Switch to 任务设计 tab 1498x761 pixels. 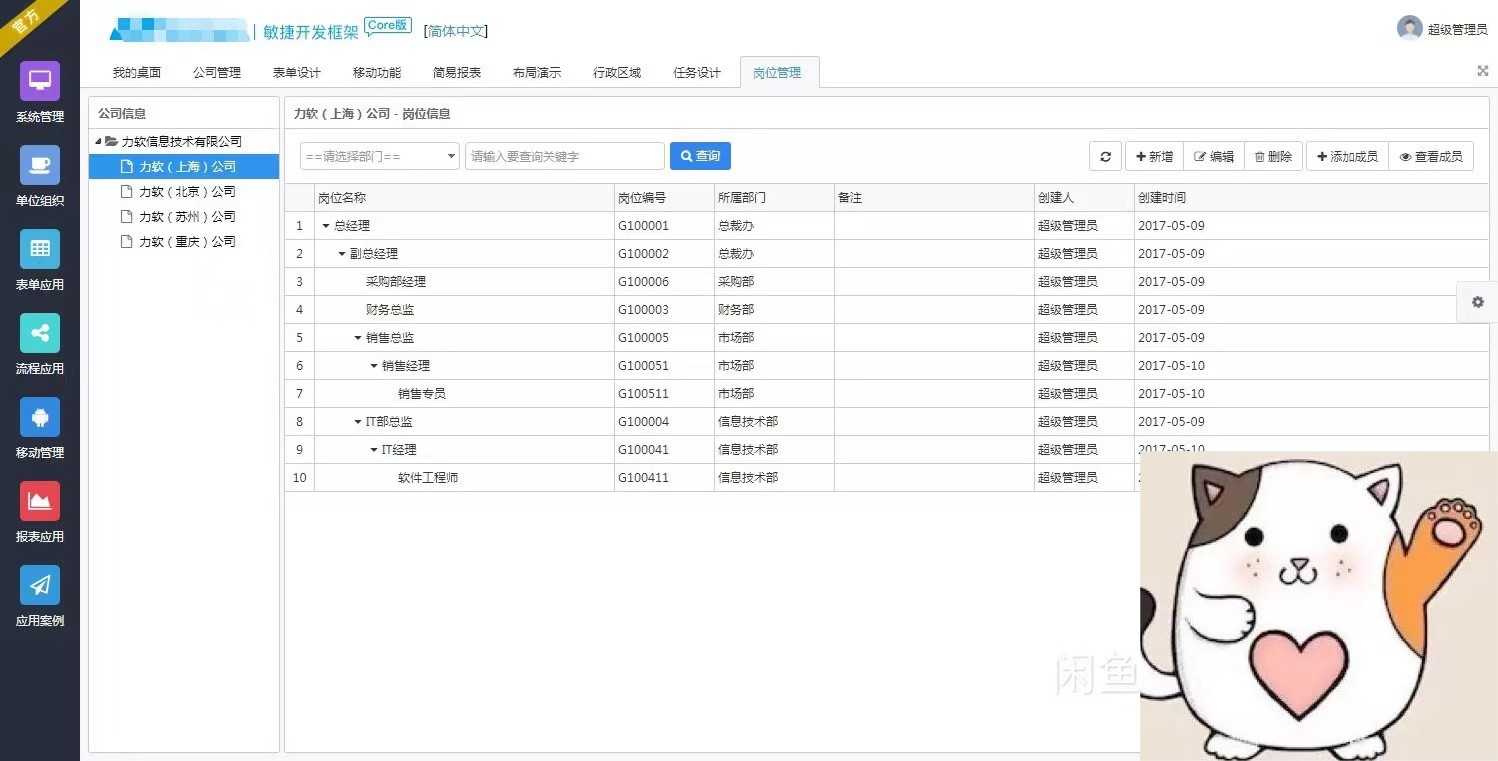(x=697, y=73)
